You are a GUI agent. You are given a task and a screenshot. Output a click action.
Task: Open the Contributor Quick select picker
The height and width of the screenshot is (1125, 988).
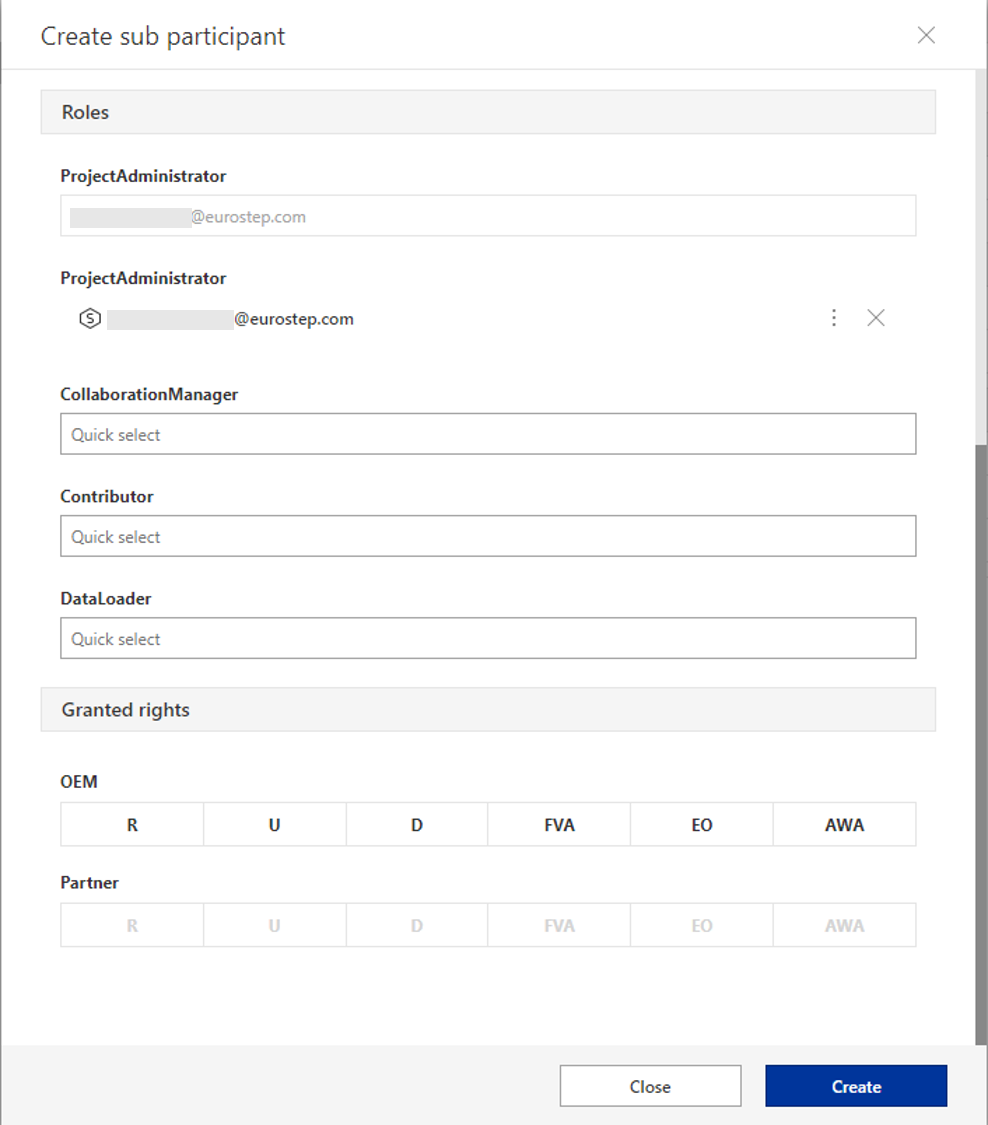(488, 536)
